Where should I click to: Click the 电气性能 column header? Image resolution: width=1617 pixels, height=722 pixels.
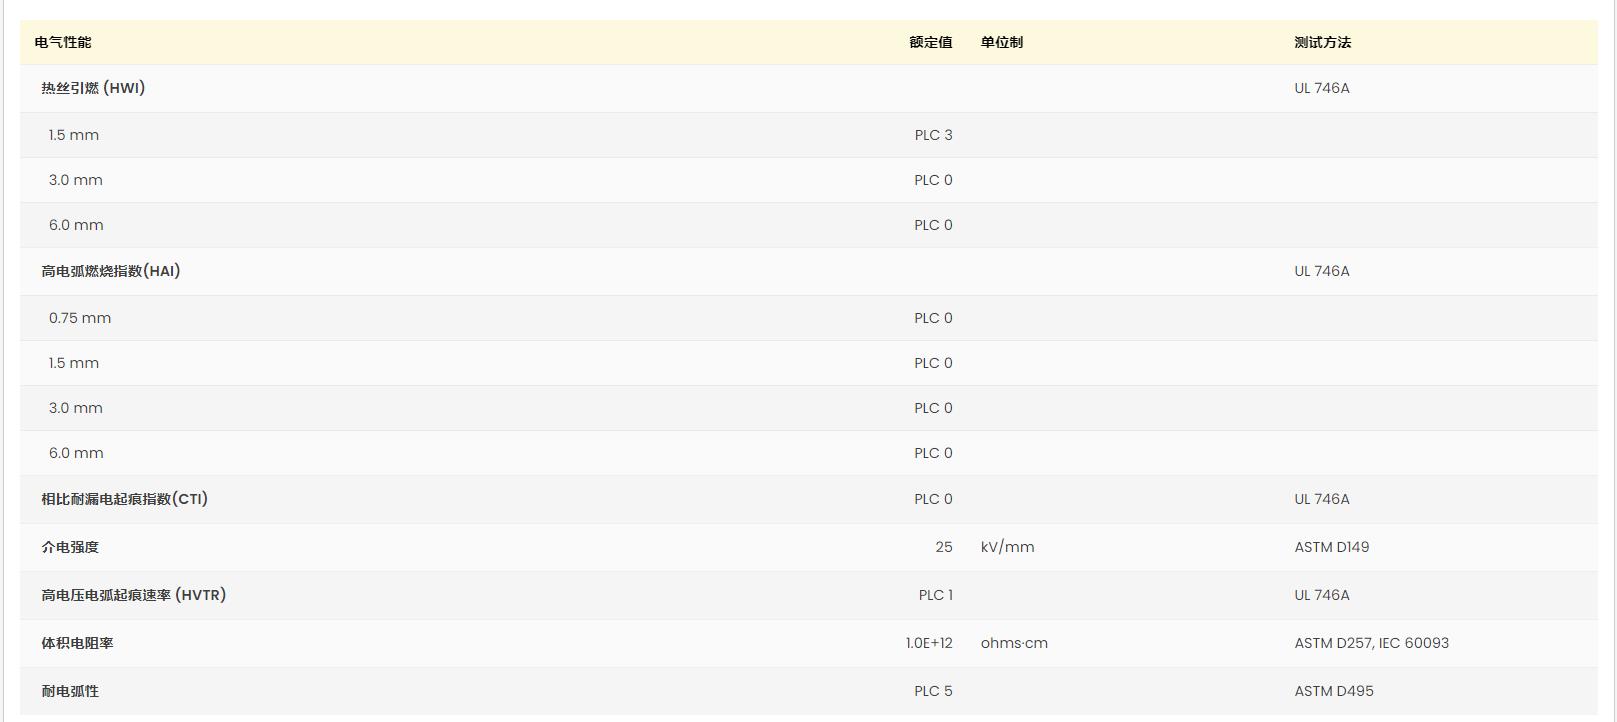pyautogui.click(x=63, y=42)
